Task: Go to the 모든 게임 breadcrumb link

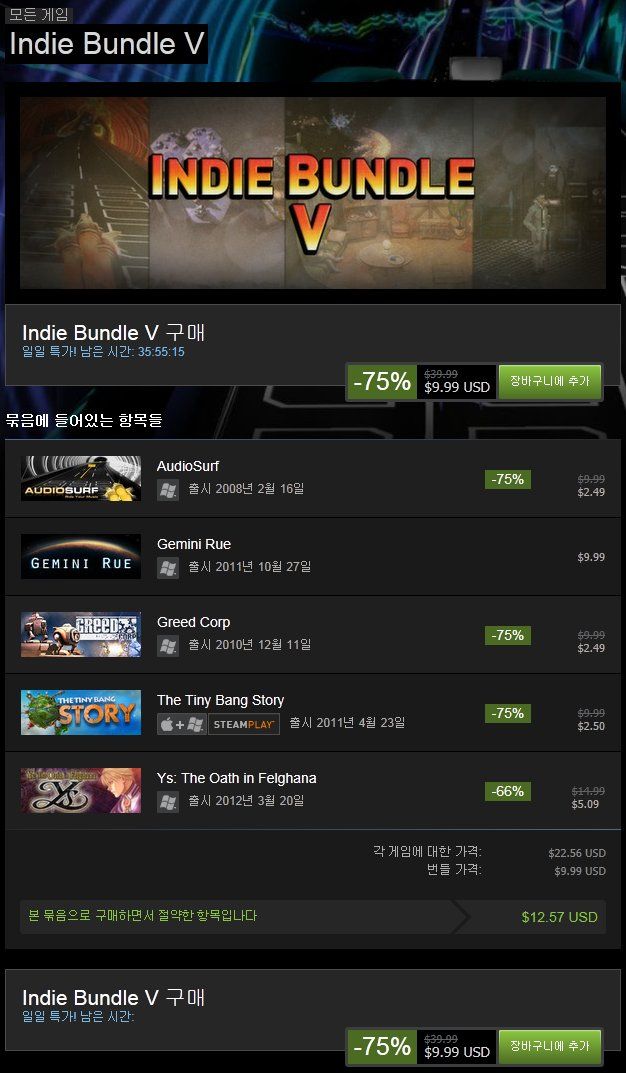Action: [39, 14]
